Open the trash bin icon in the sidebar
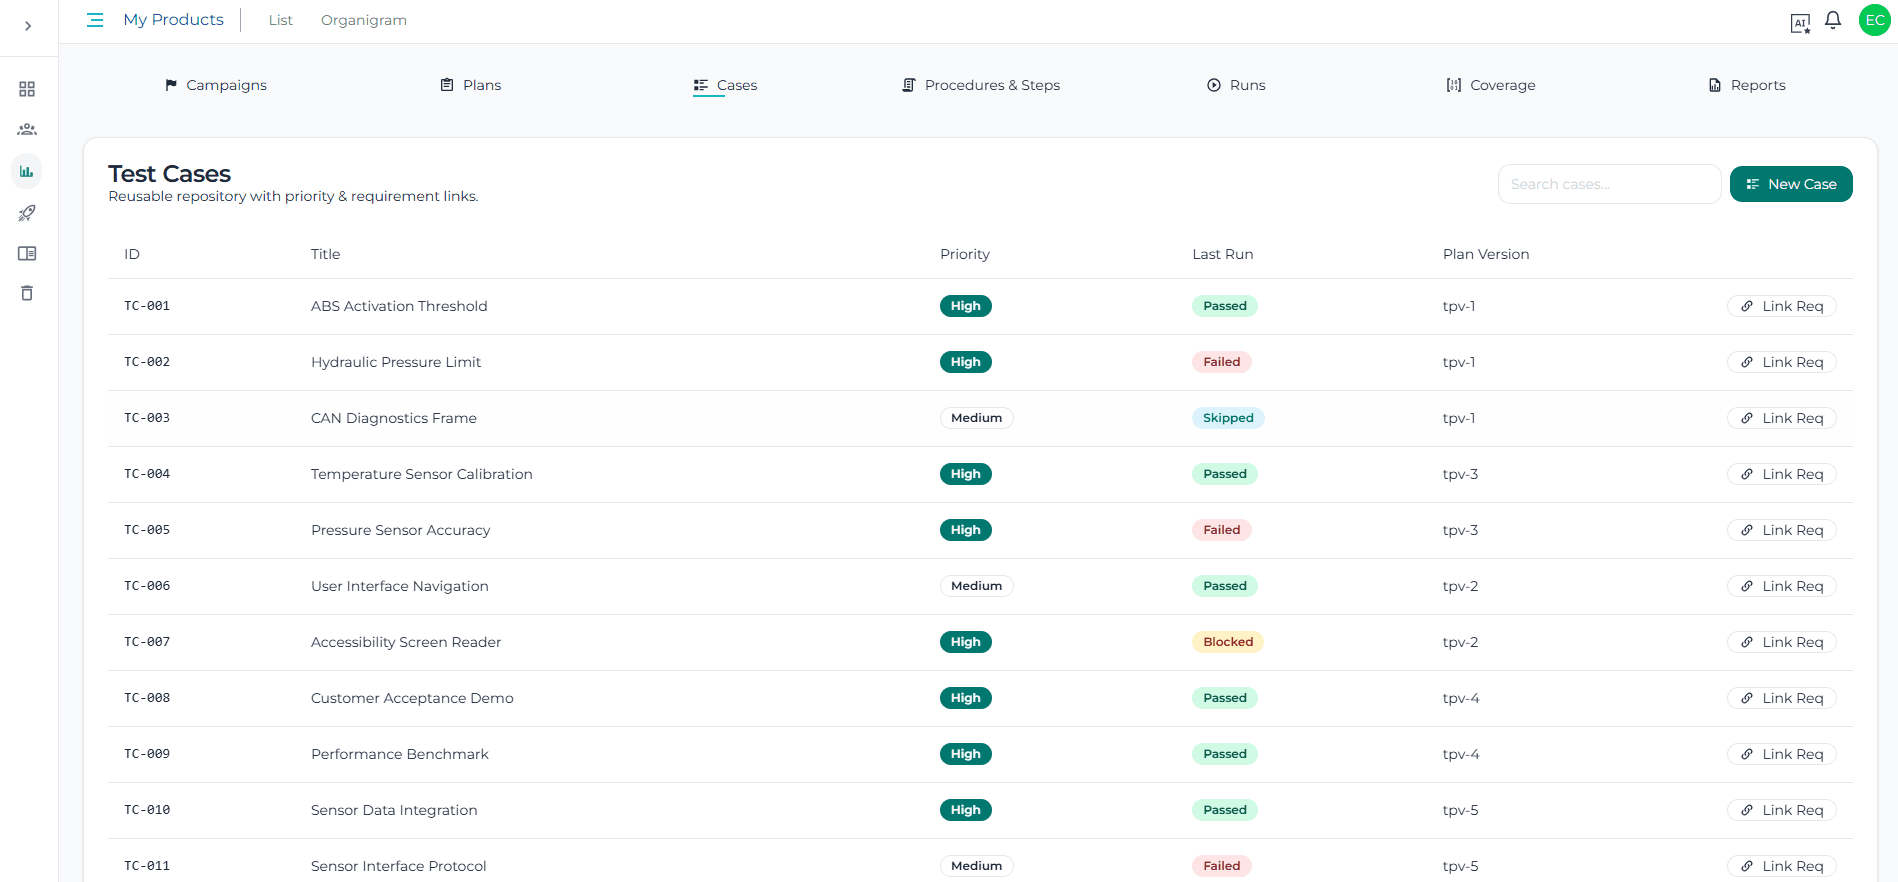Screen dimensions: 1898x882 pos(27,293)
